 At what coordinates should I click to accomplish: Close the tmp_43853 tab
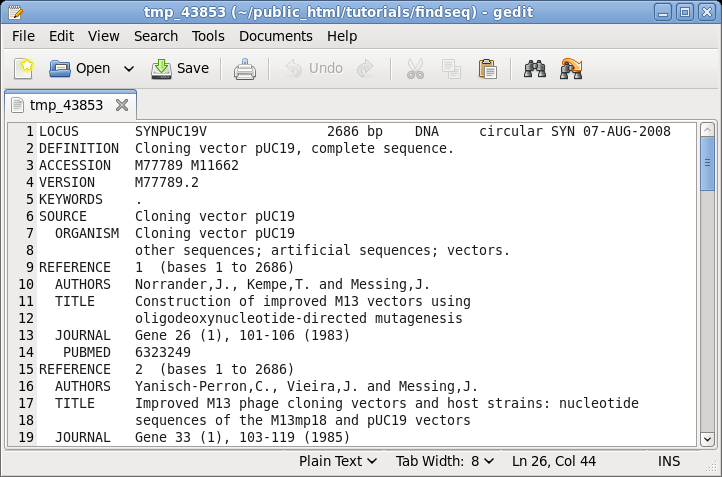pos(122,105)
